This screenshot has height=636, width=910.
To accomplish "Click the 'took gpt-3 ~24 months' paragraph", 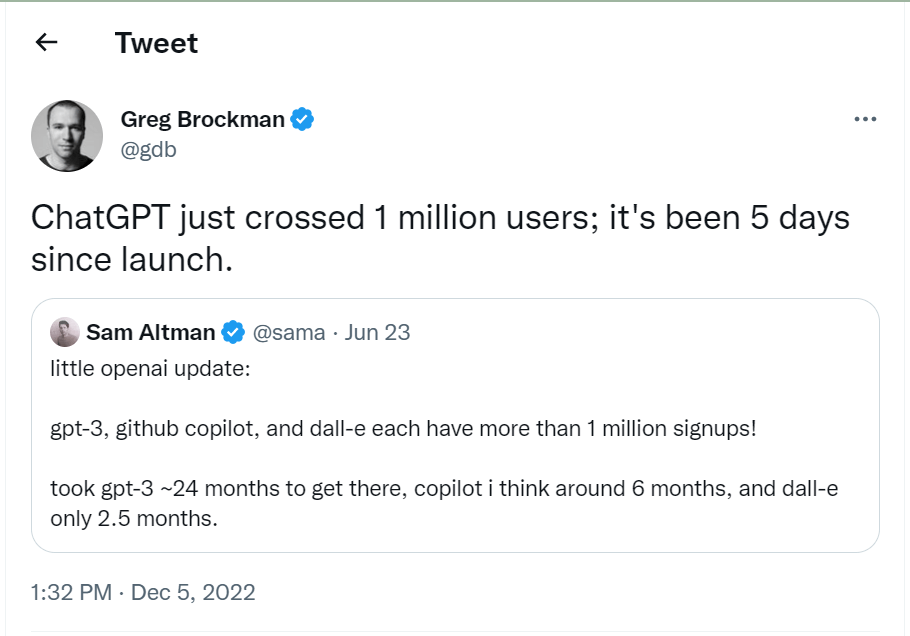I will tap(444, 503).
